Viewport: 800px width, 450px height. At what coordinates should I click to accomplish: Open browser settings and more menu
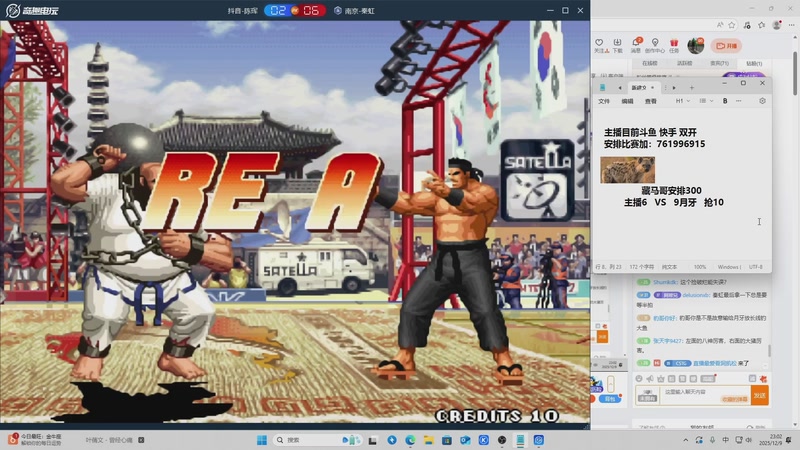[791, 24]
